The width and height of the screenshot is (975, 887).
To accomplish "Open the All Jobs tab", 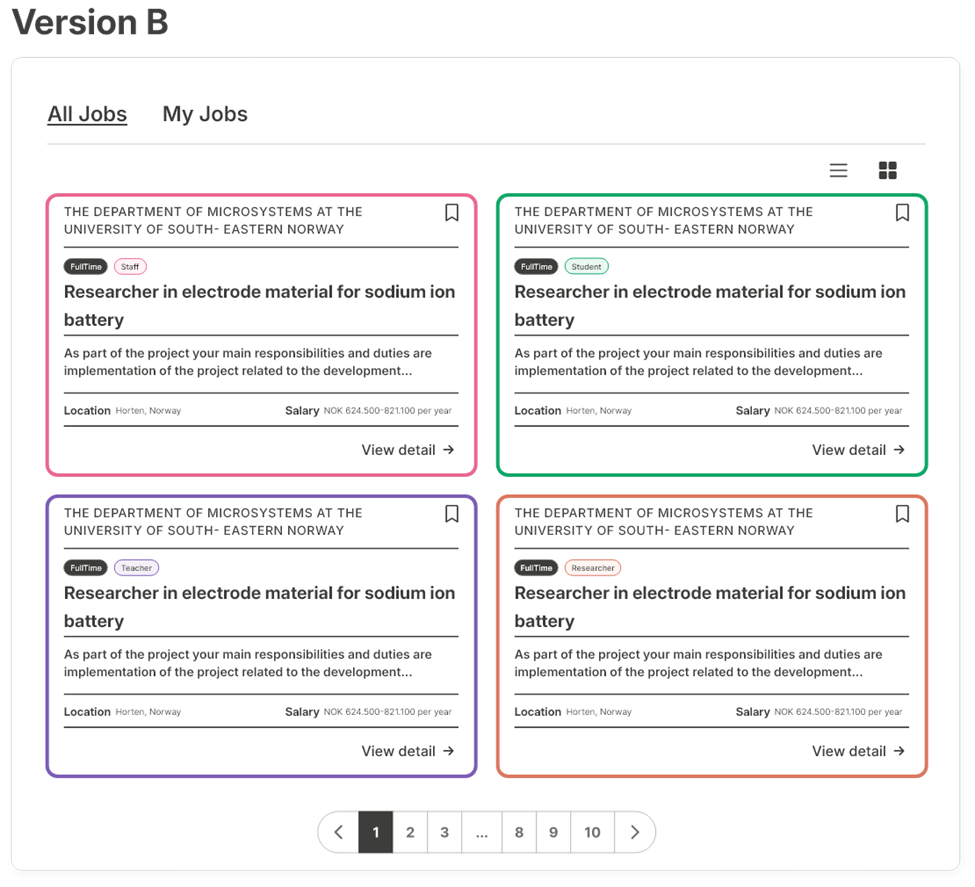I will tap(87, 114).
